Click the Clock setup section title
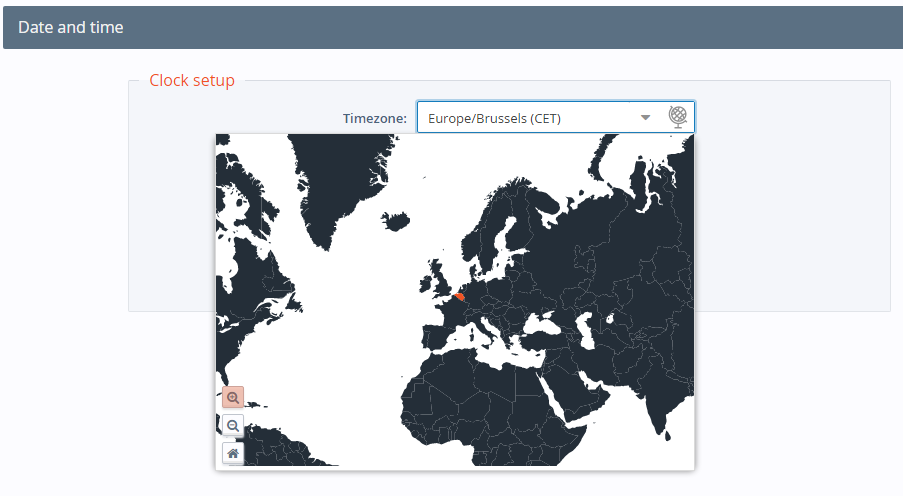This screenshot has height=496, width=903. [192, 80]
